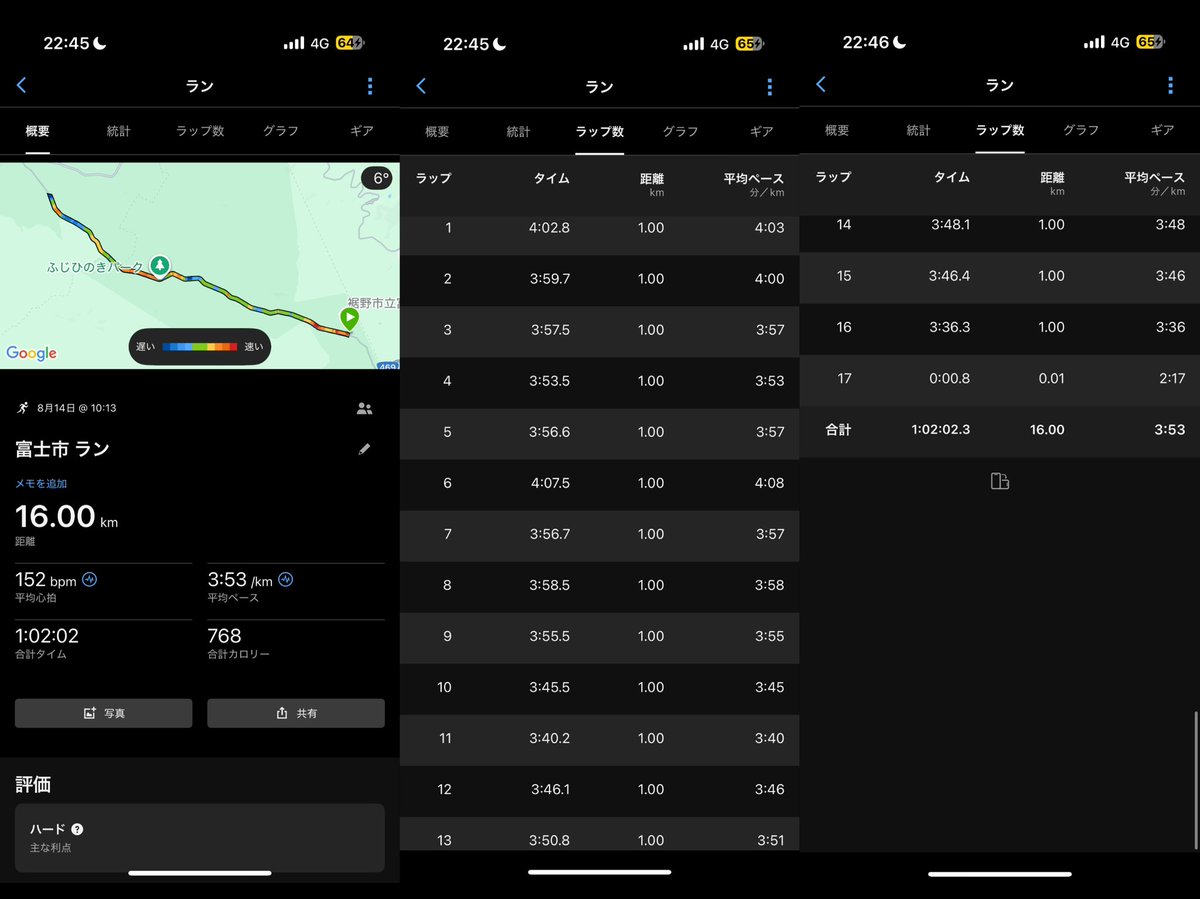The height and width of the screenshot is (899, 1200).
Task: Tap lap 2 time 3:59.7
Action: (550, 278)
